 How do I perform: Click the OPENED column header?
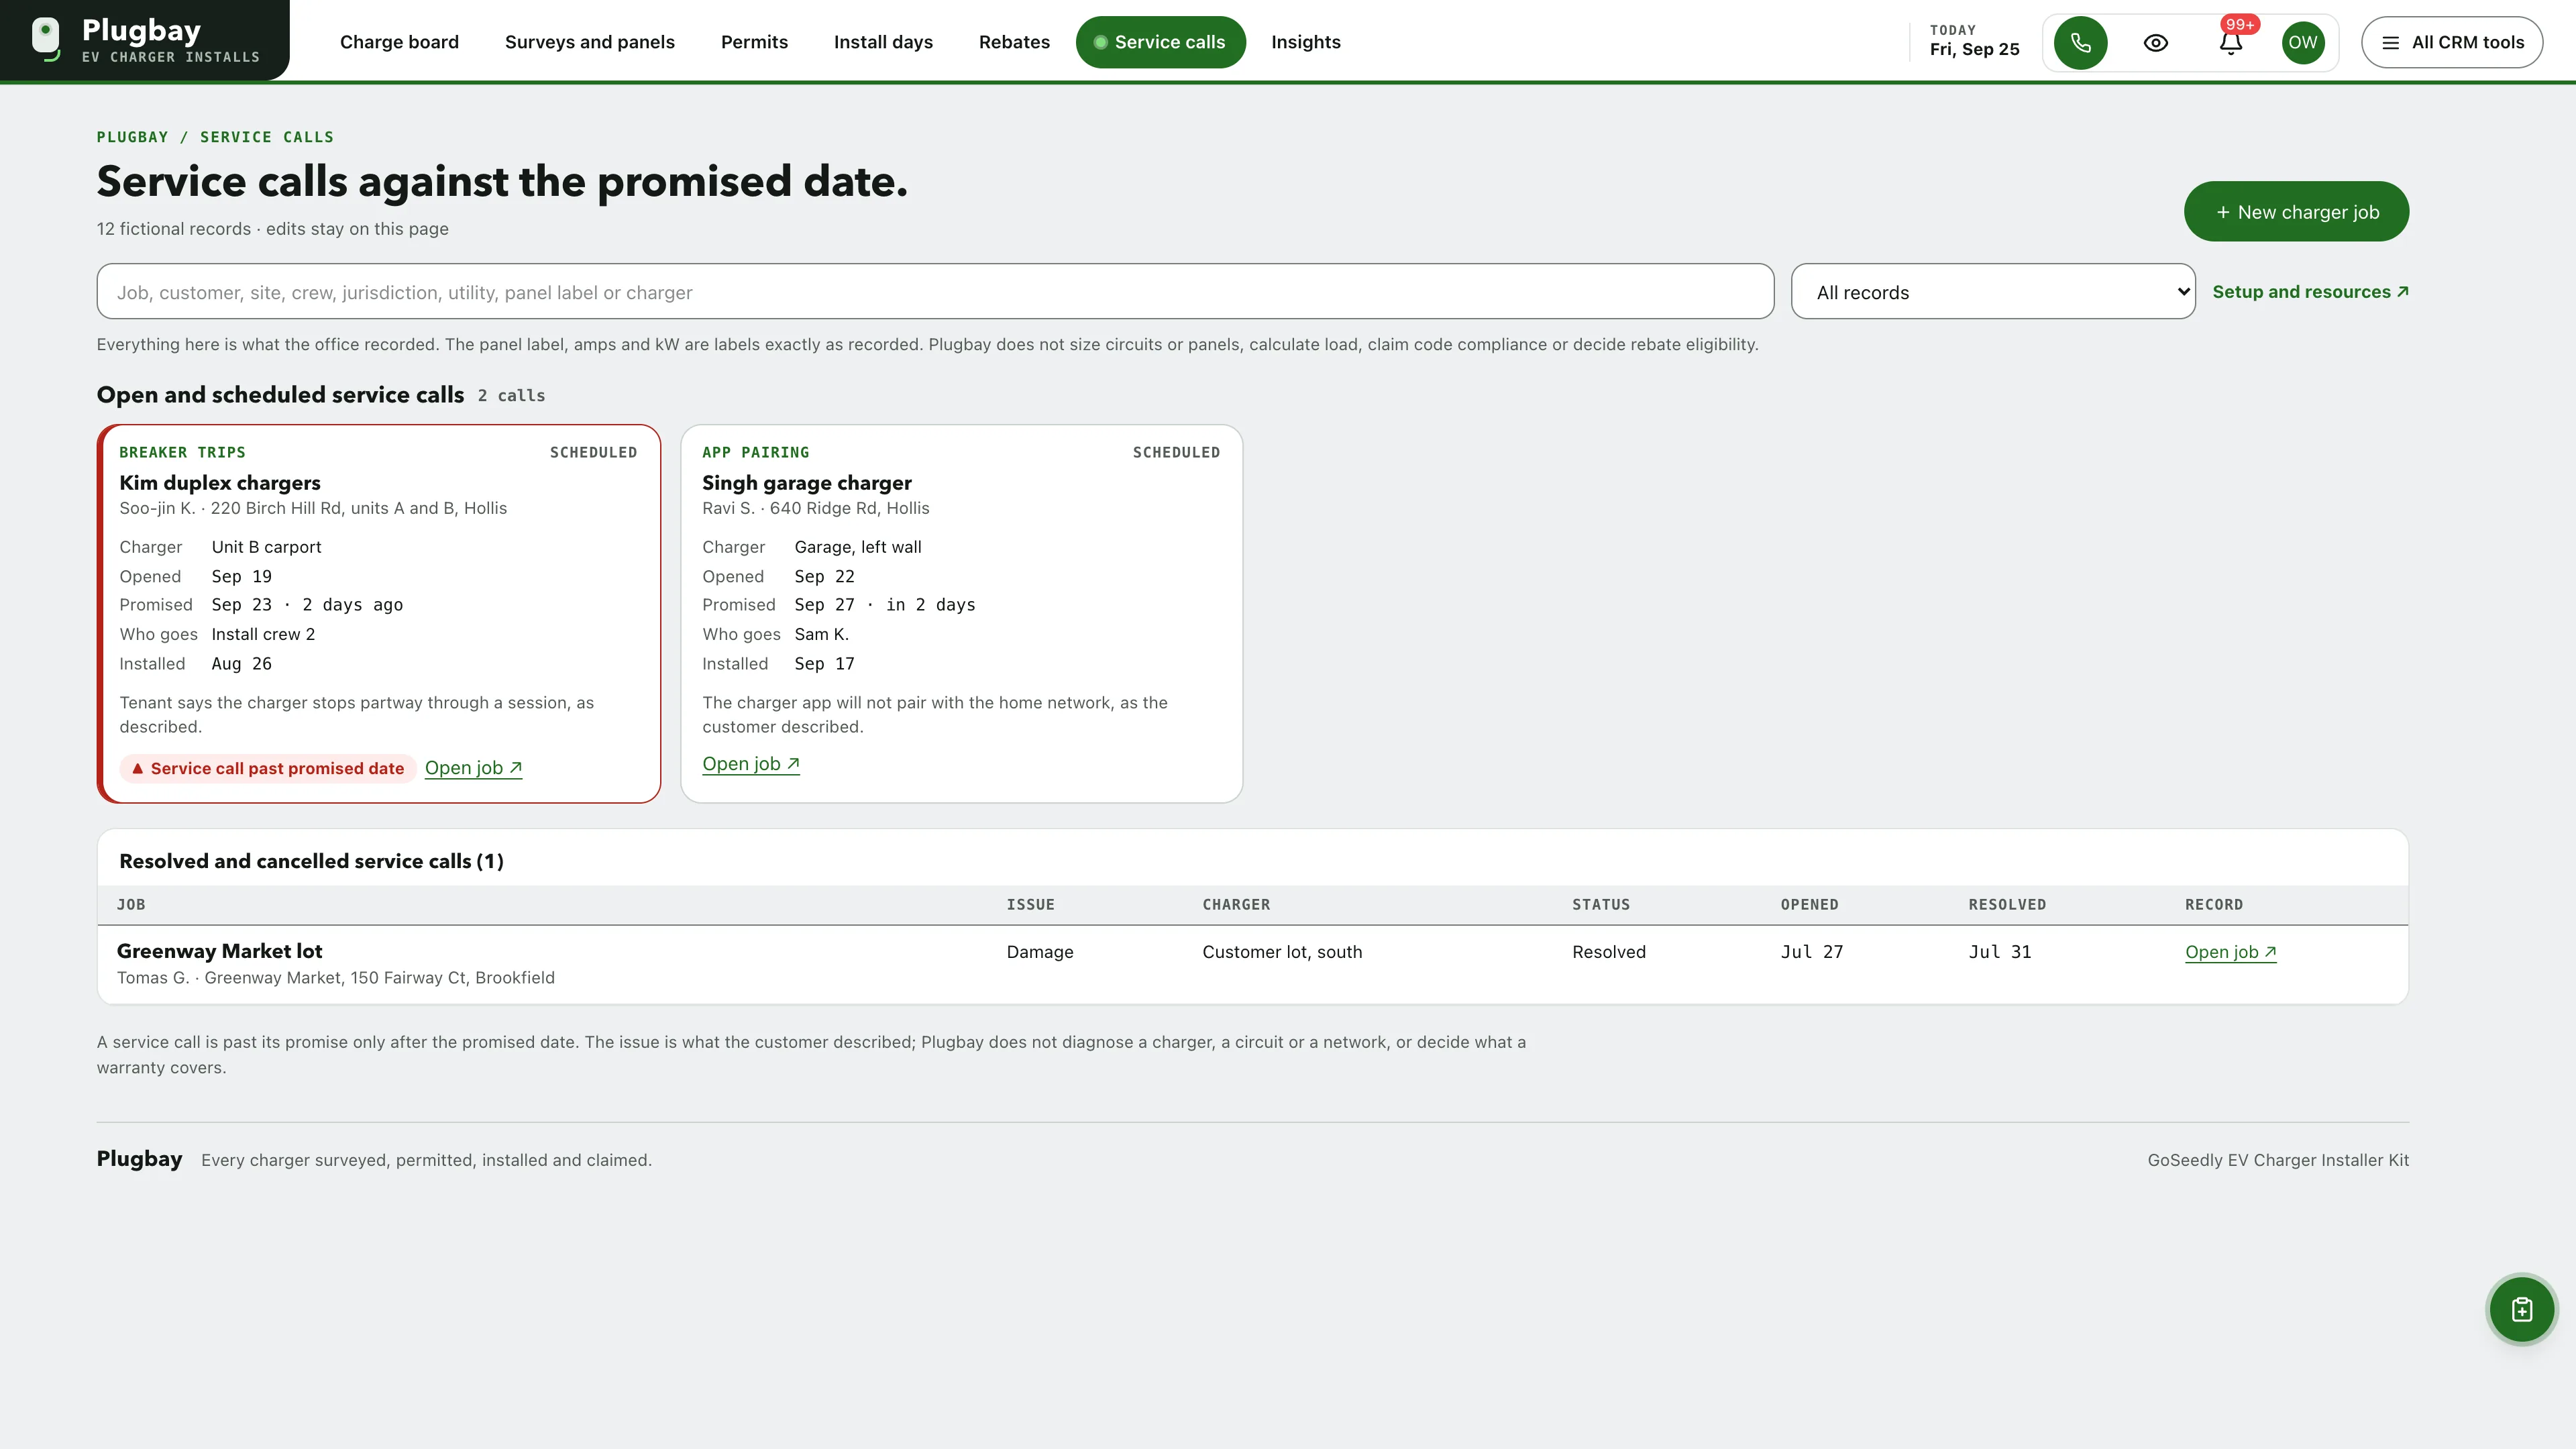[x=1809, y=905]
